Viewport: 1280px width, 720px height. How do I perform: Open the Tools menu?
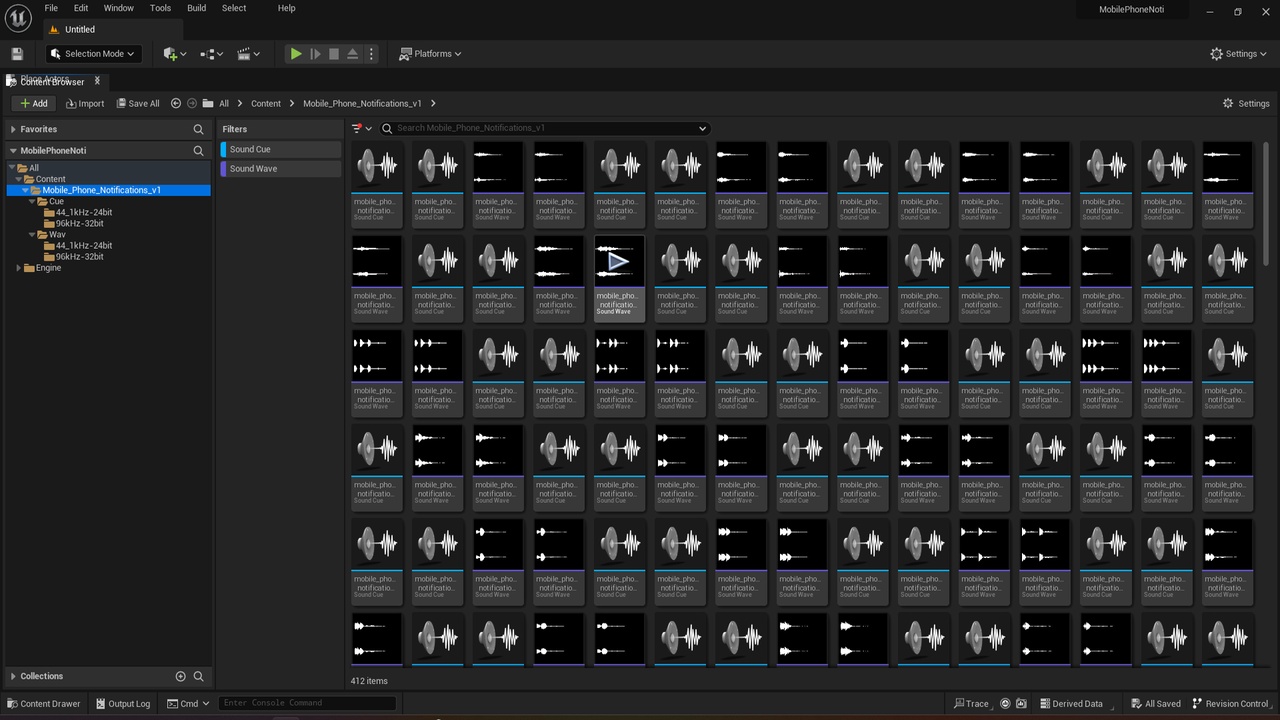(160, 8)
